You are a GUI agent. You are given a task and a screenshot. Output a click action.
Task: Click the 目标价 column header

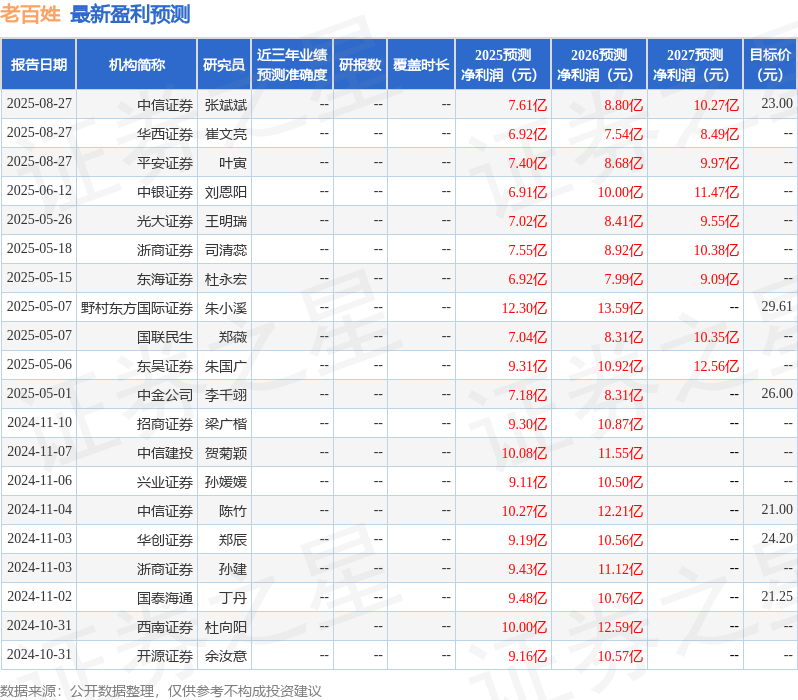click(771, 65)
